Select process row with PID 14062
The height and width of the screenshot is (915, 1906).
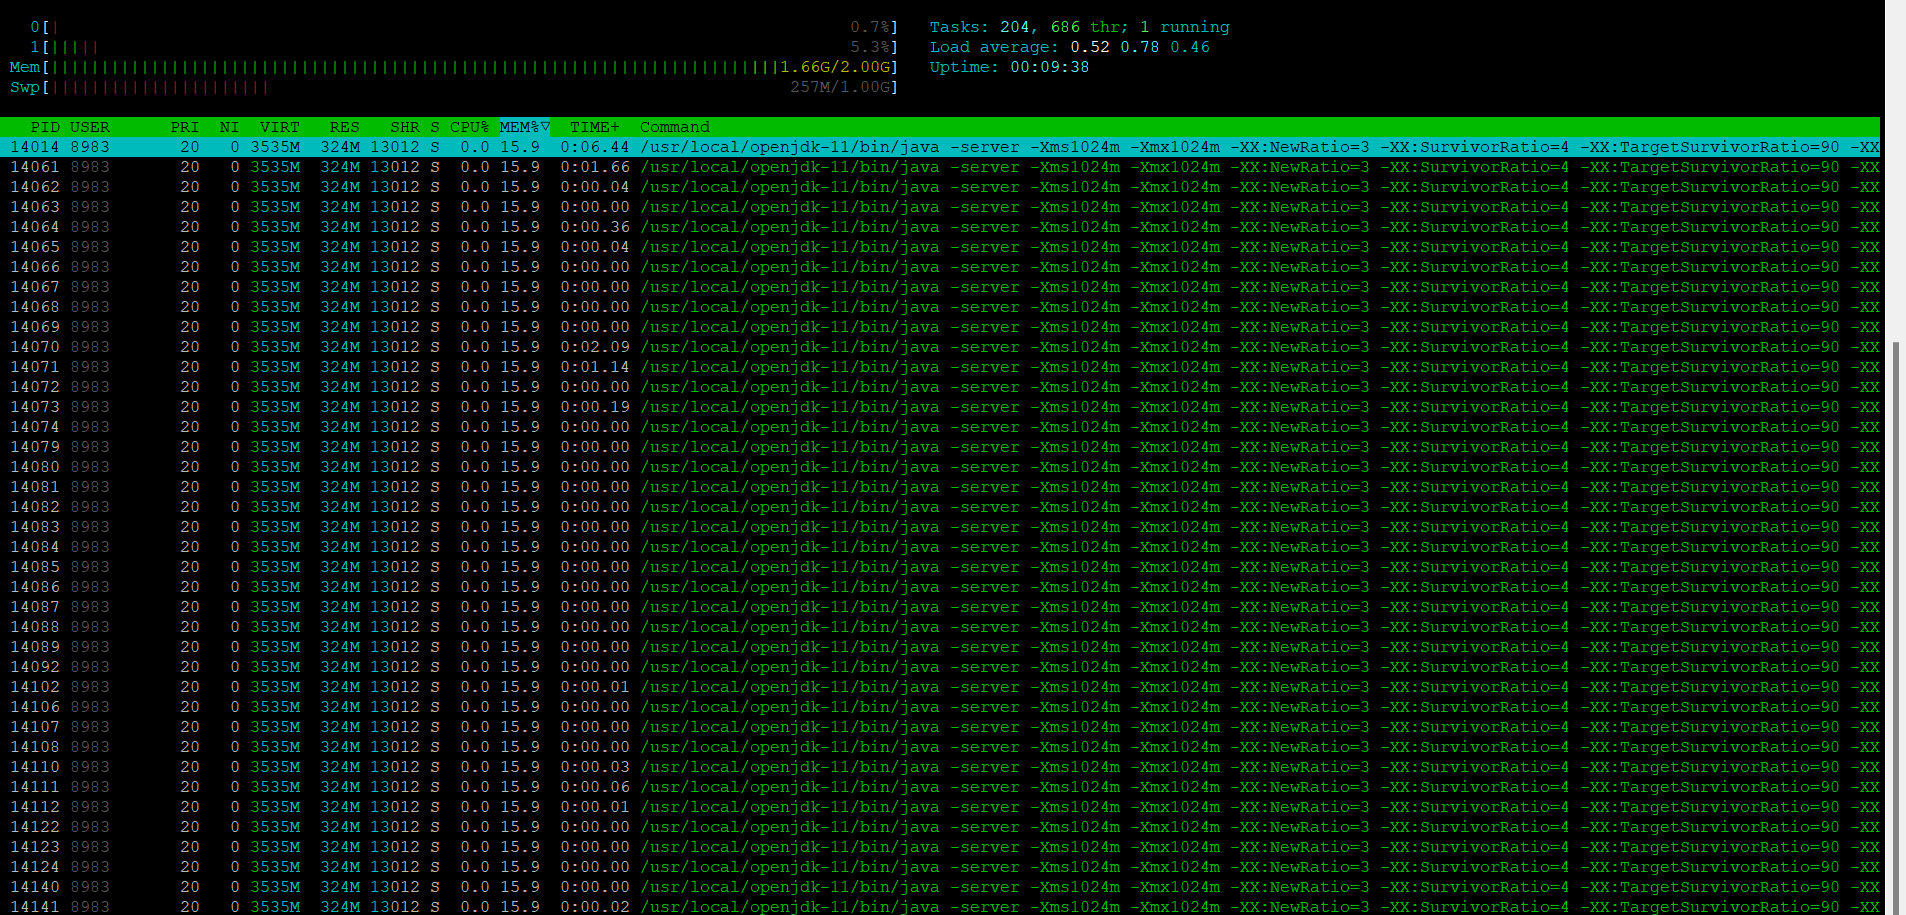click(x=940, y=187)
